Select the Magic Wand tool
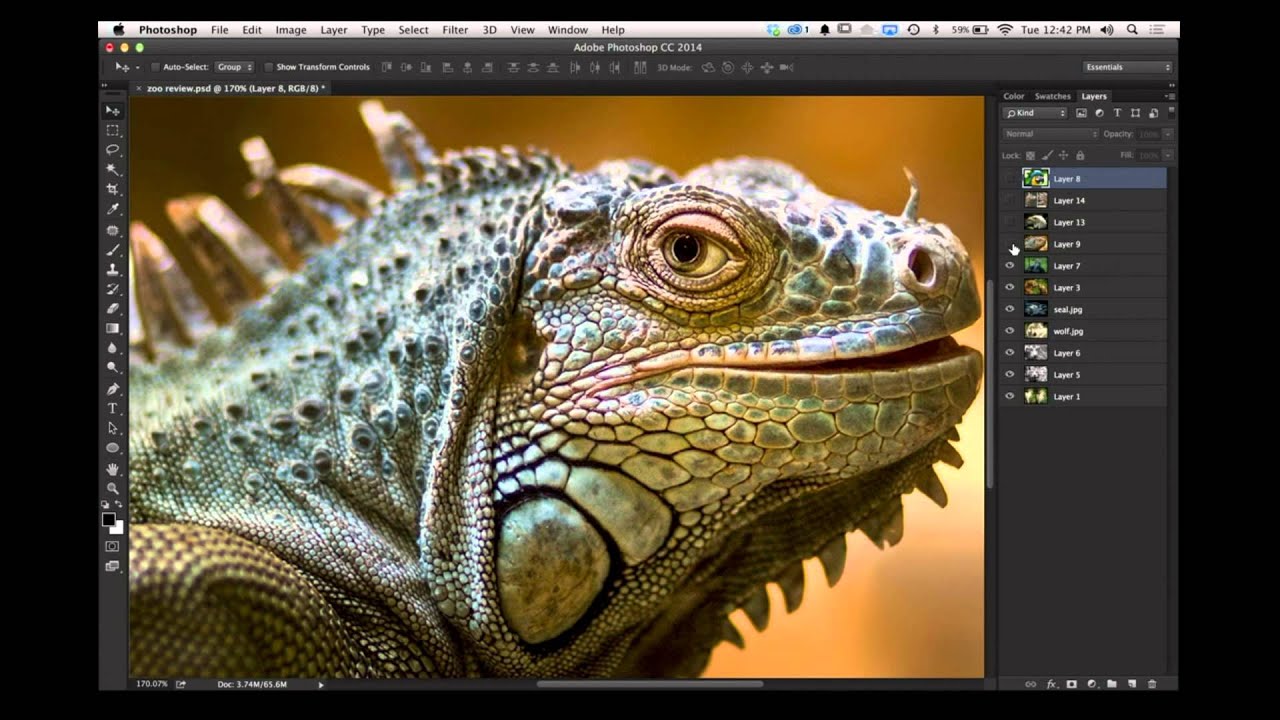Screen dimensions: 1280x720 pyautogui.click(x=112, y=170)
